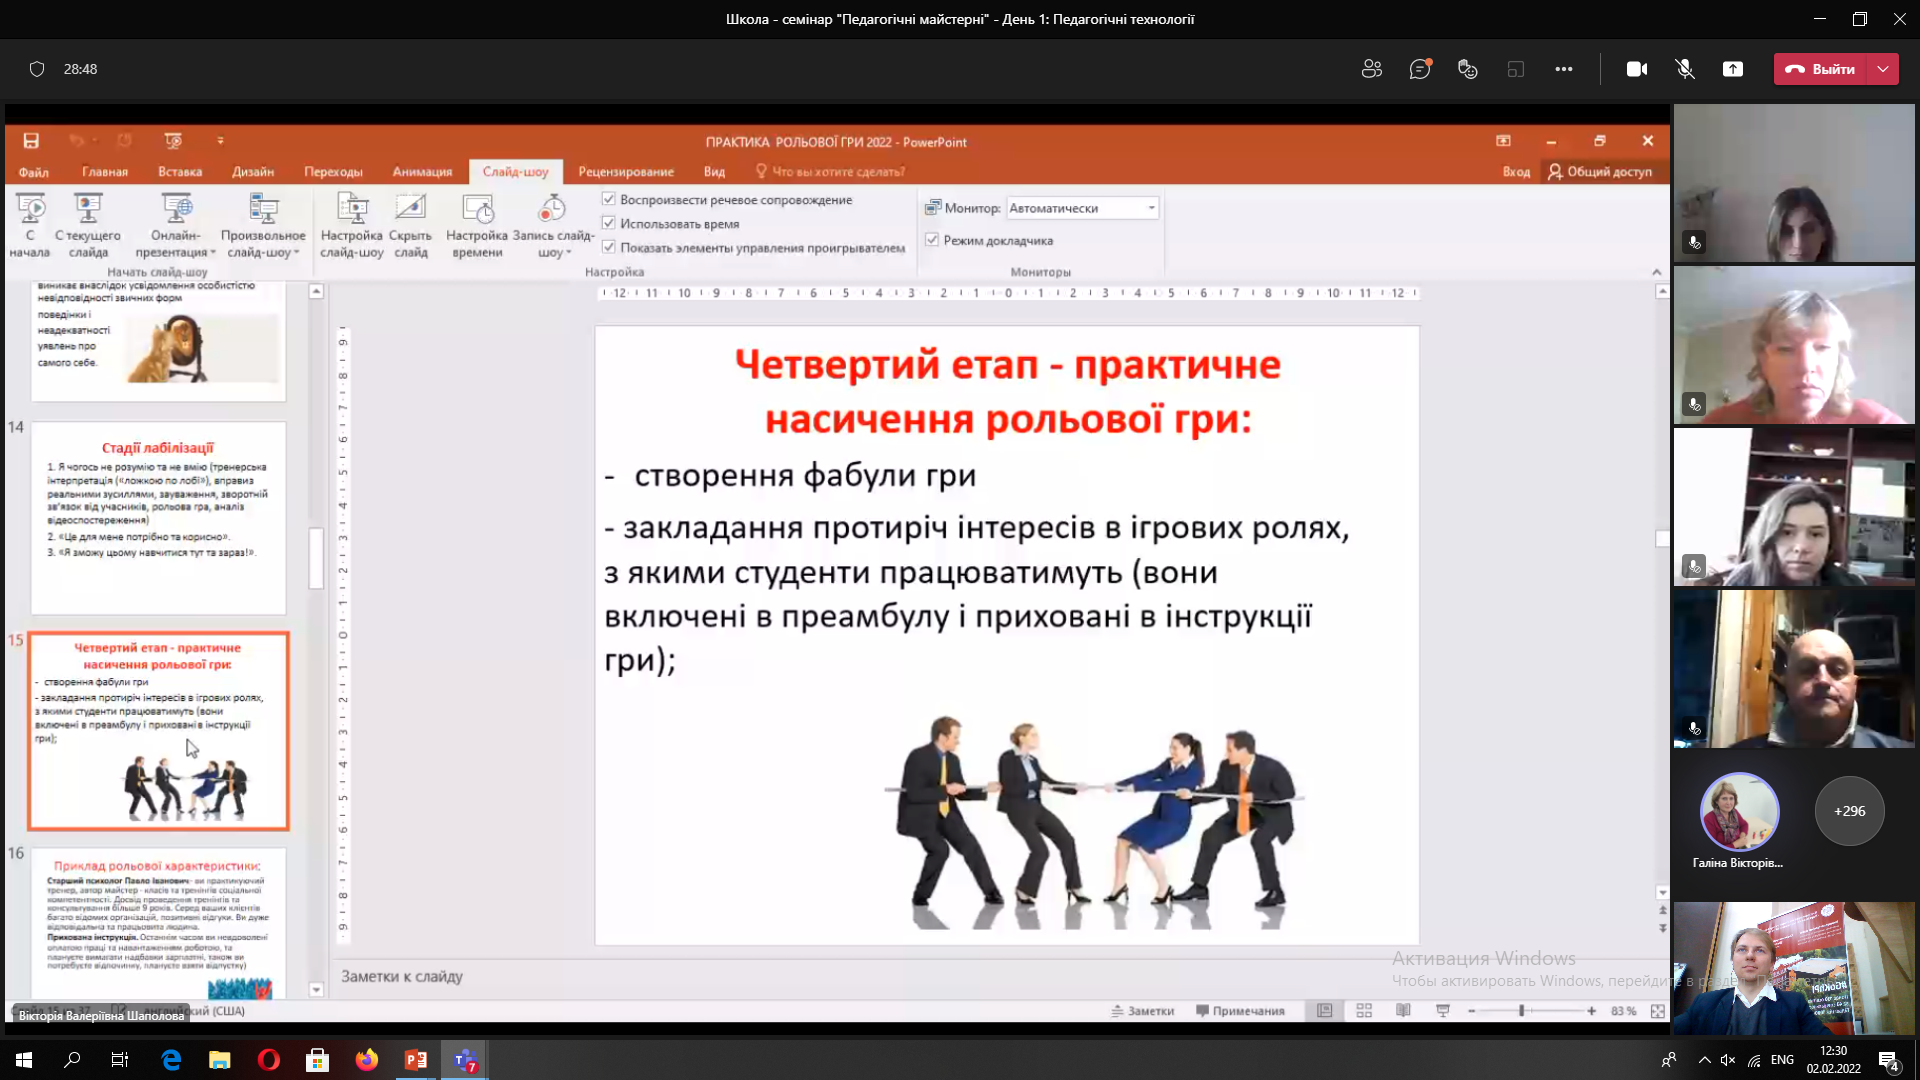Open the meeting chat icon
Viewport: 1920px width, 1080px height.
point(1419,69)
